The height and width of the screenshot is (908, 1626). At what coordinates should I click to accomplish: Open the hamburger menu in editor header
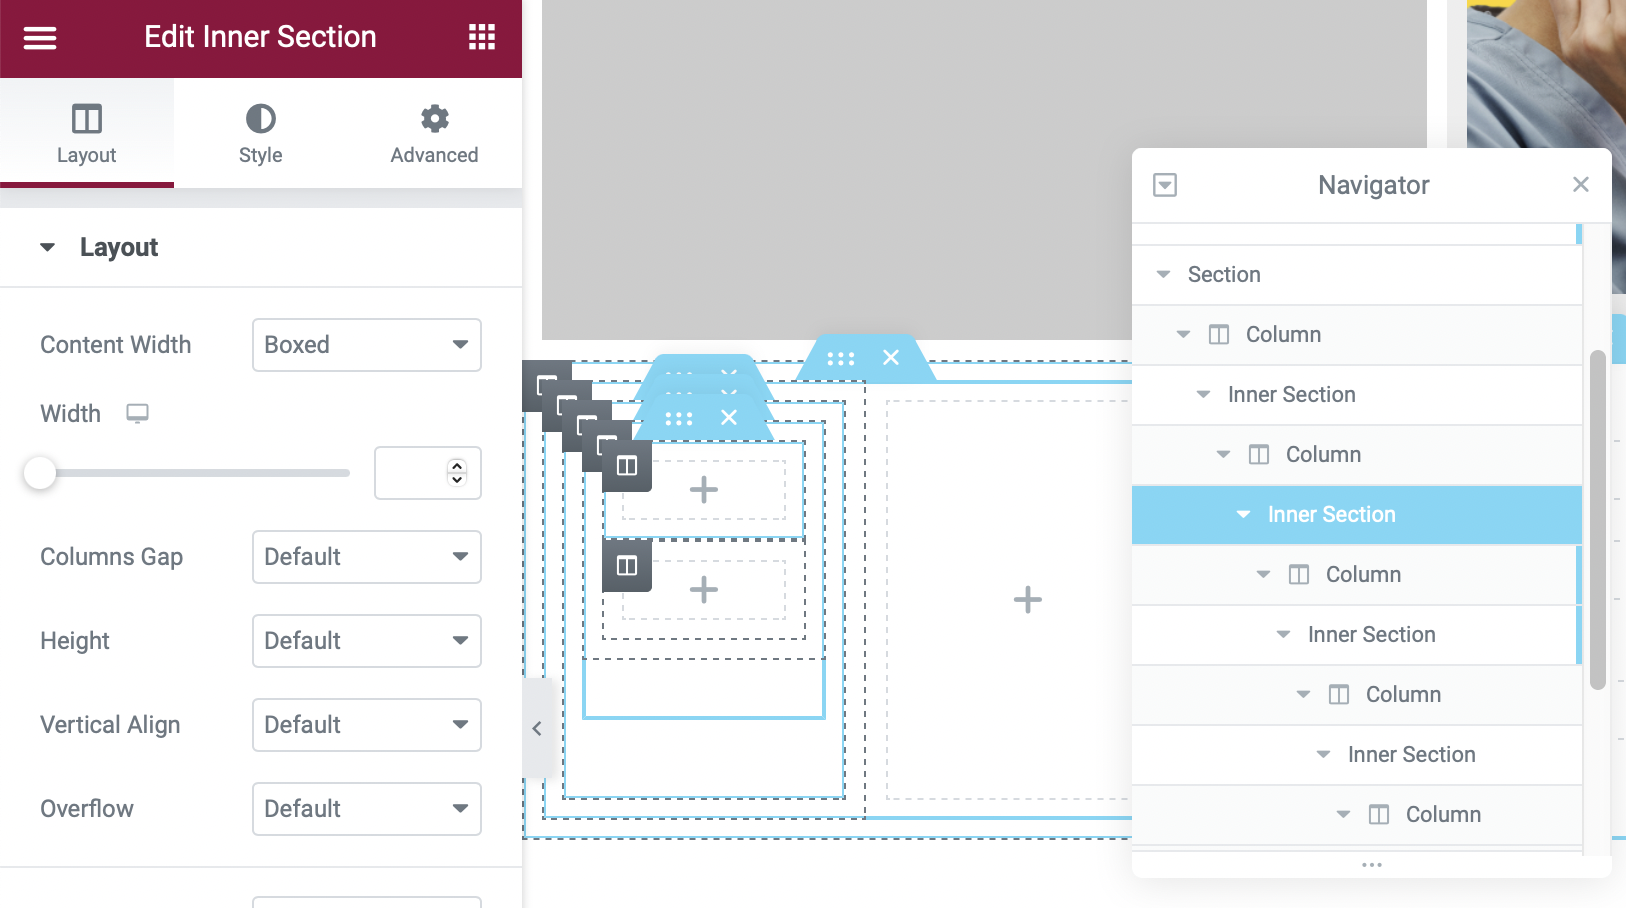click(x=40, y=38)
